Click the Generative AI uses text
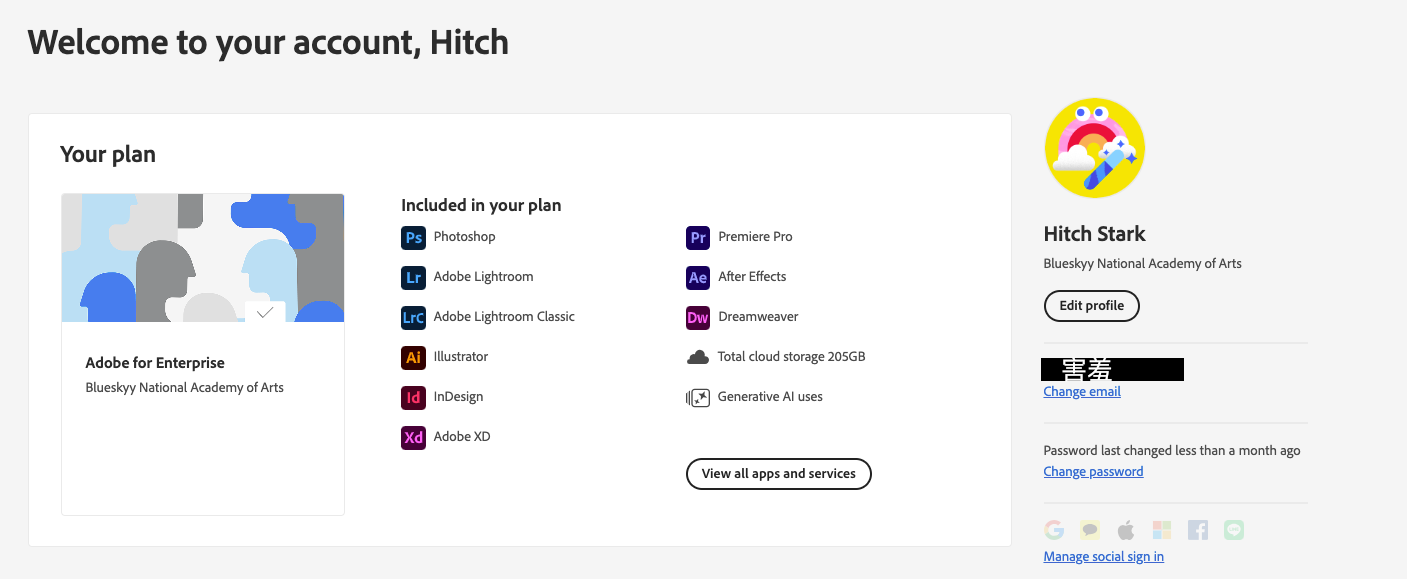1407x579 pixels. (771, 397)
